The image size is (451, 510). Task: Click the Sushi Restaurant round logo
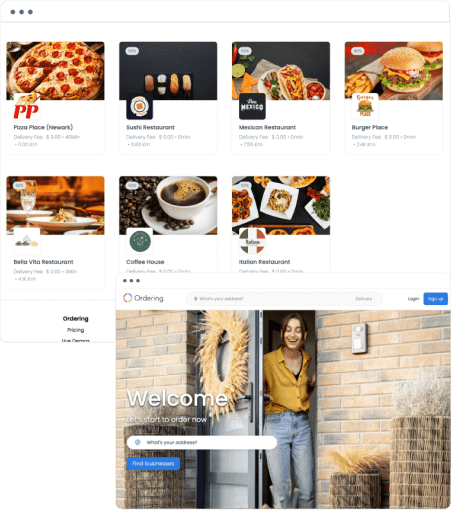pyautogui.click(x=139, y=107)
